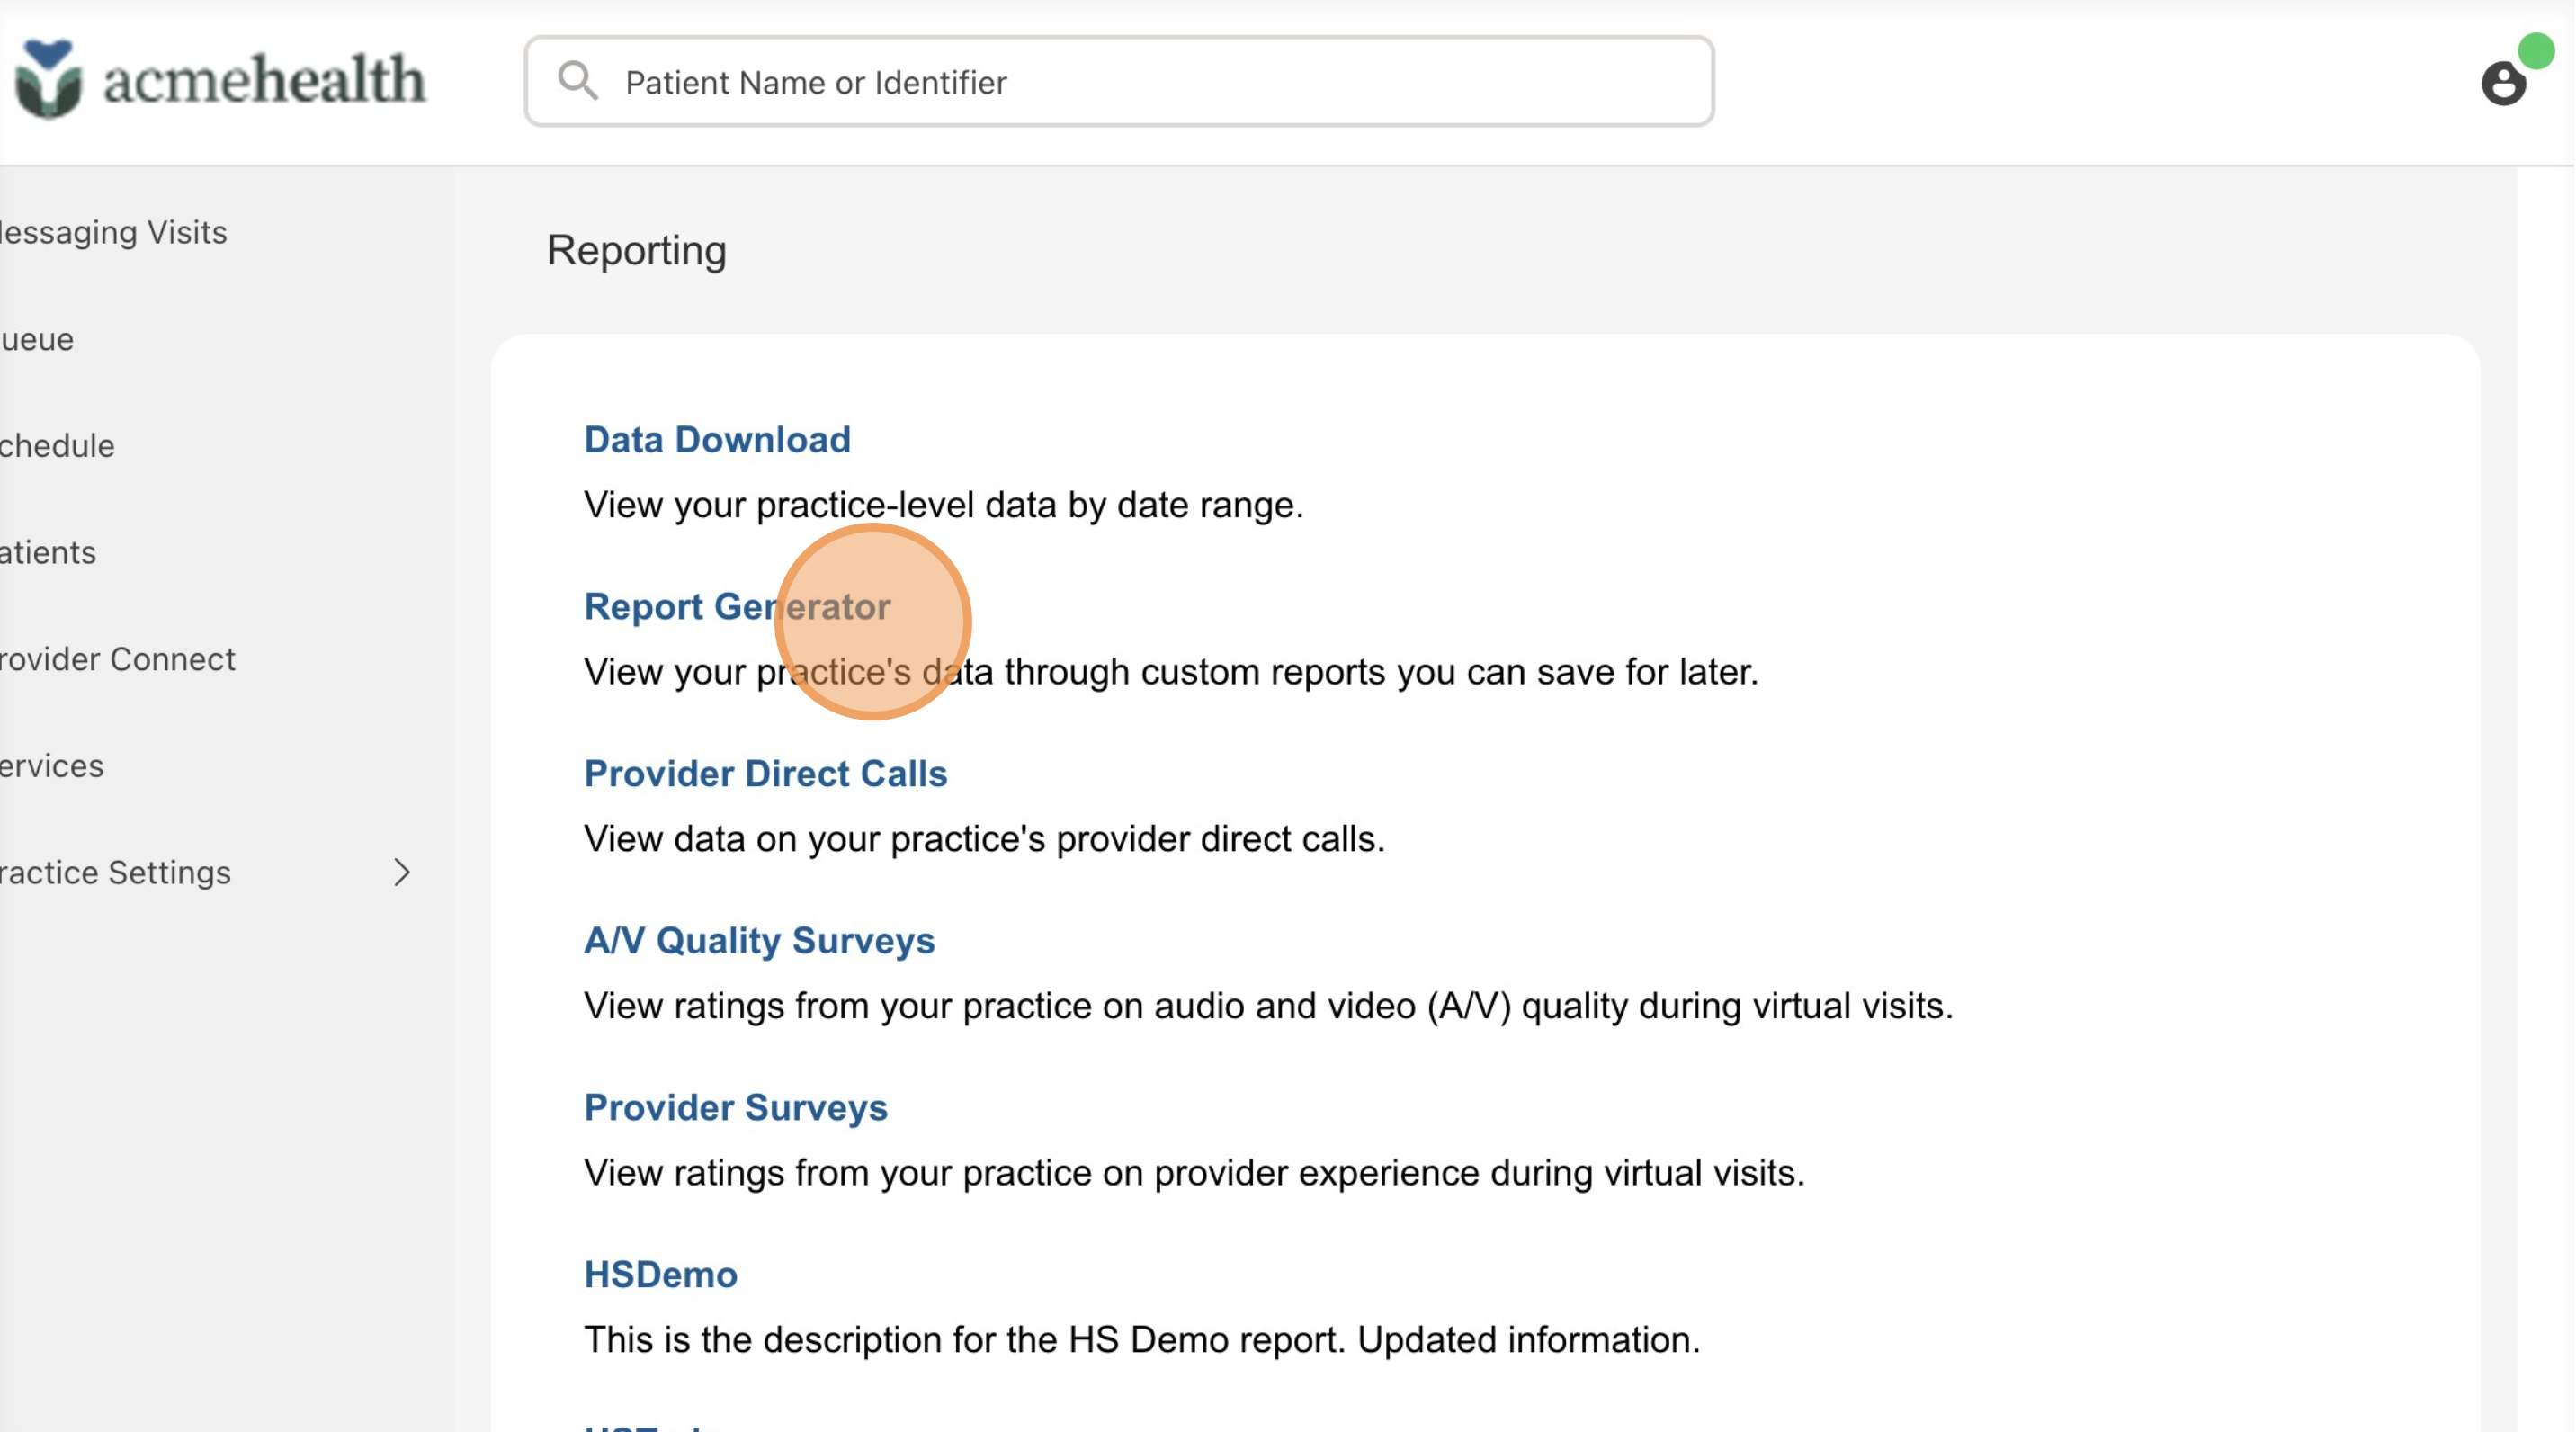Select Patients in the sidebar
Image resolution: width=2576 pixels, height=1432 pixels.
(48, 553)
